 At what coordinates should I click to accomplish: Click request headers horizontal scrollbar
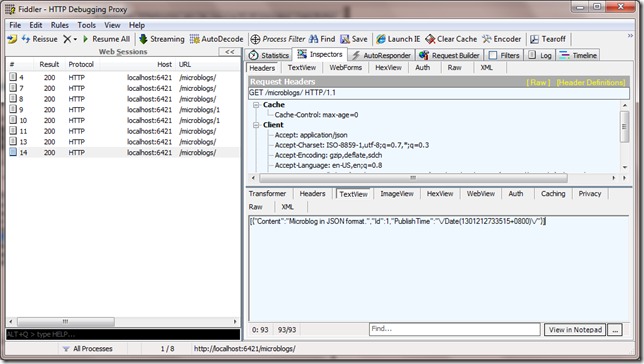[413, 178]
